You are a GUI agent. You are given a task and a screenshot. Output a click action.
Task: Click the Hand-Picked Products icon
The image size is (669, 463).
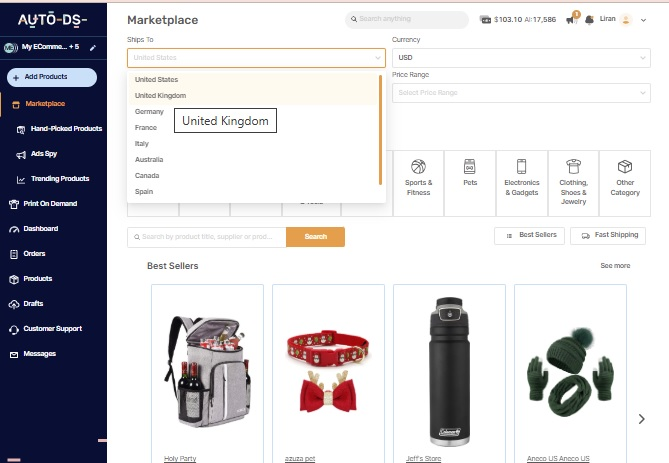(x=20, y=130)
